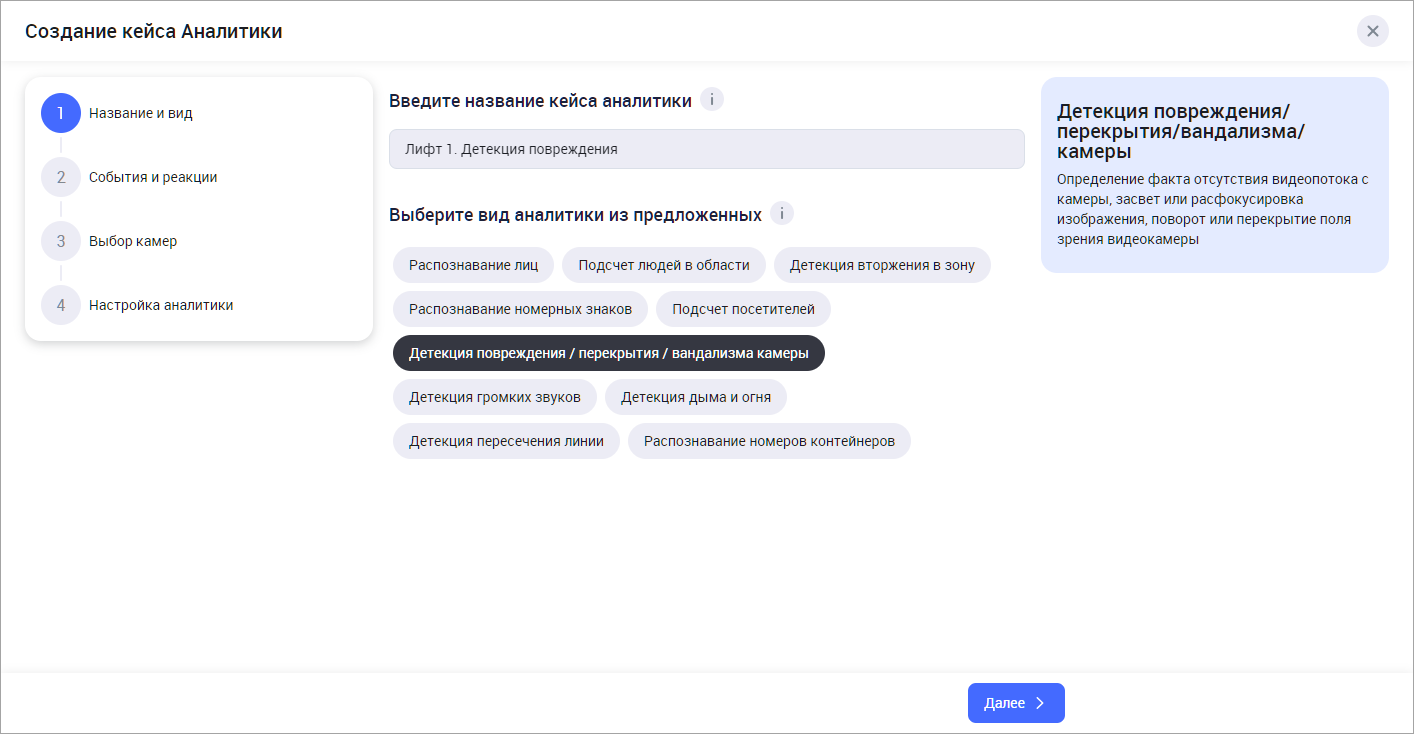Select Распознавание номеров контейнеров option
Image resolution: width=1414 pixels, height=734 pixels.
pos(768,441)
